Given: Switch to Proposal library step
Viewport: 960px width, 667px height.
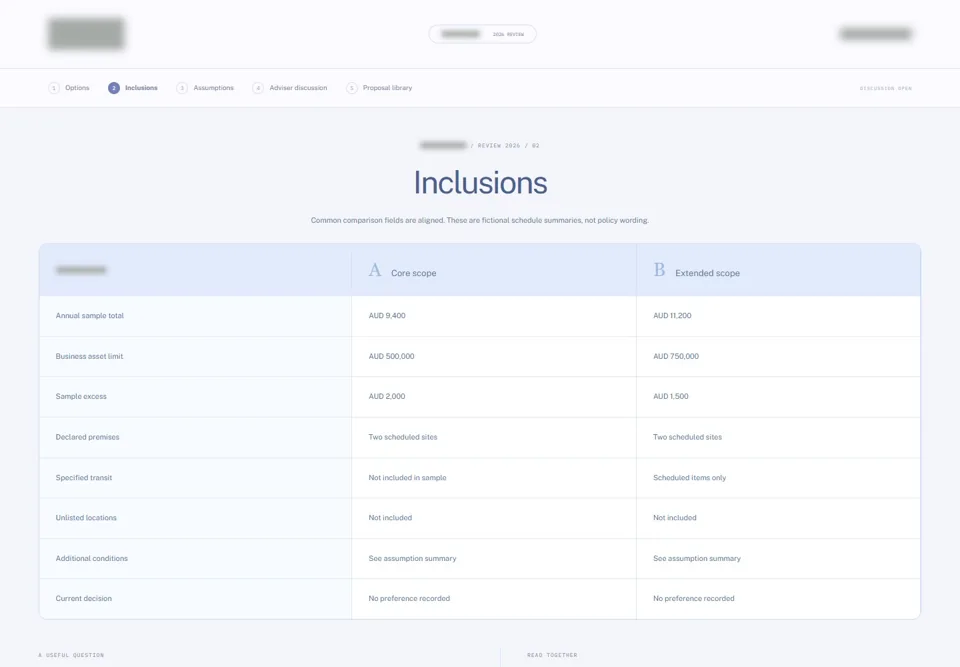Looking at the screenshot, I should [379, 88].
